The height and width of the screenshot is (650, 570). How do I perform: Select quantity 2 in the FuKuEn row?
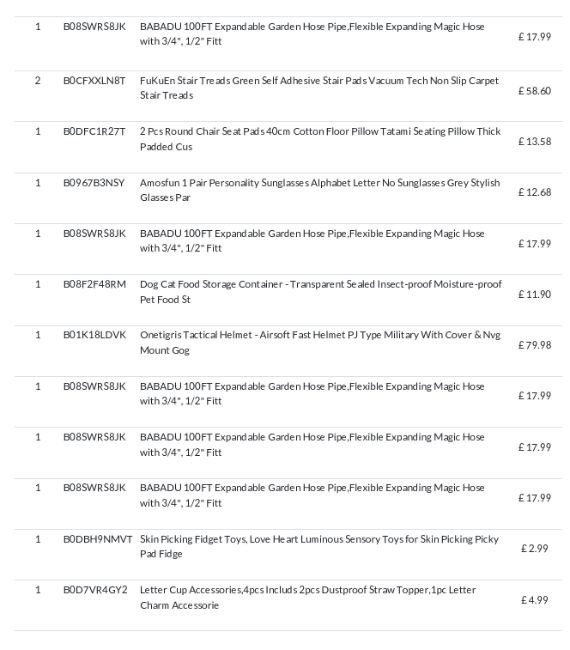pos(38,80)
